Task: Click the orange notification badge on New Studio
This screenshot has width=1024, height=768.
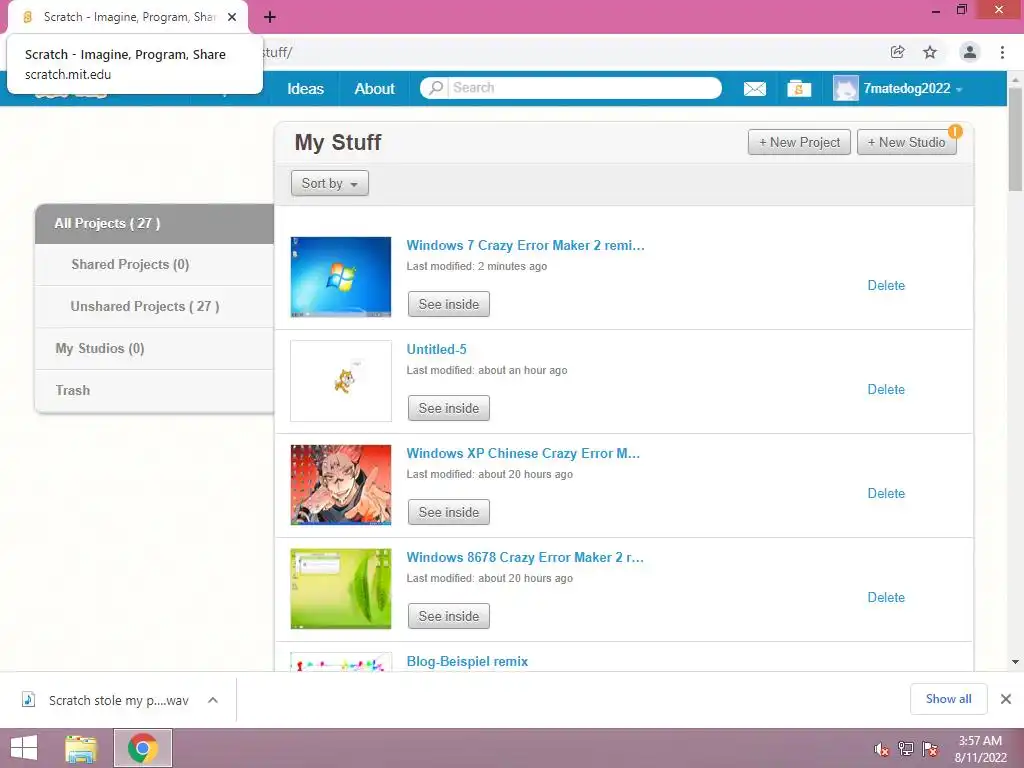Action: [955, 132]
